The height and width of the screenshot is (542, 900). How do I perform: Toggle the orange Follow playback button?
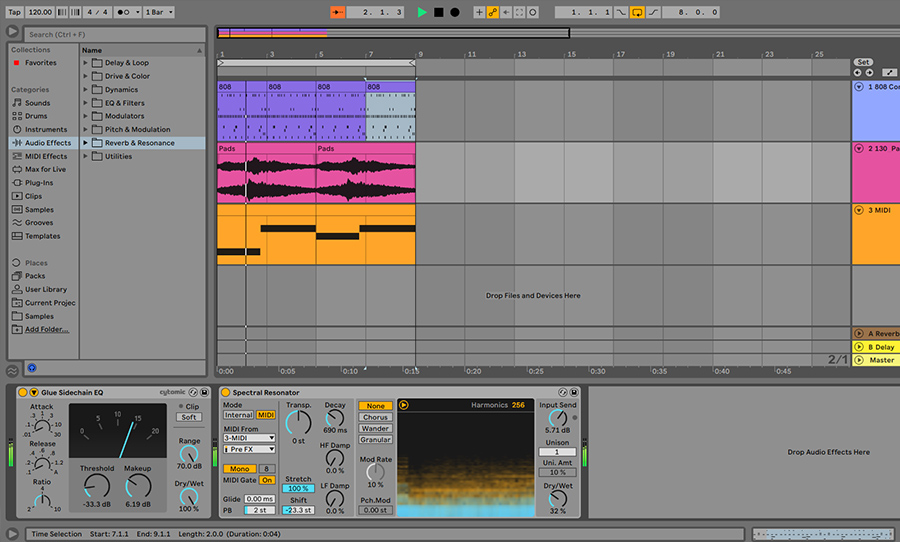pos(338,12)
